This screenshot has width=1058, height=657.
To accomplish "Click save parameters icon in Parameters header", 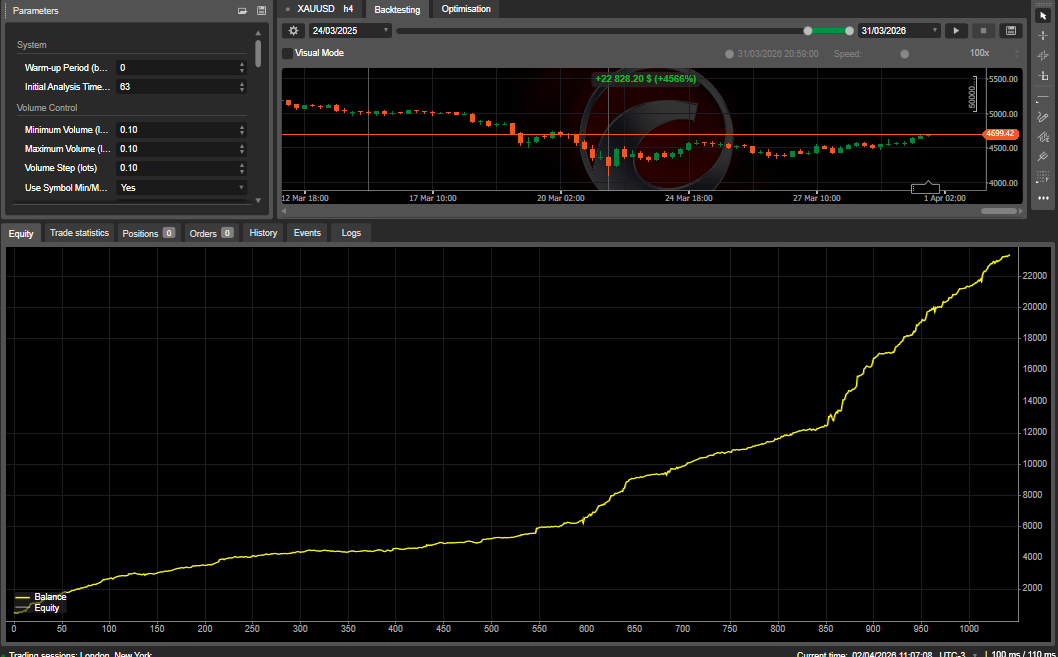I will (261, 11).
